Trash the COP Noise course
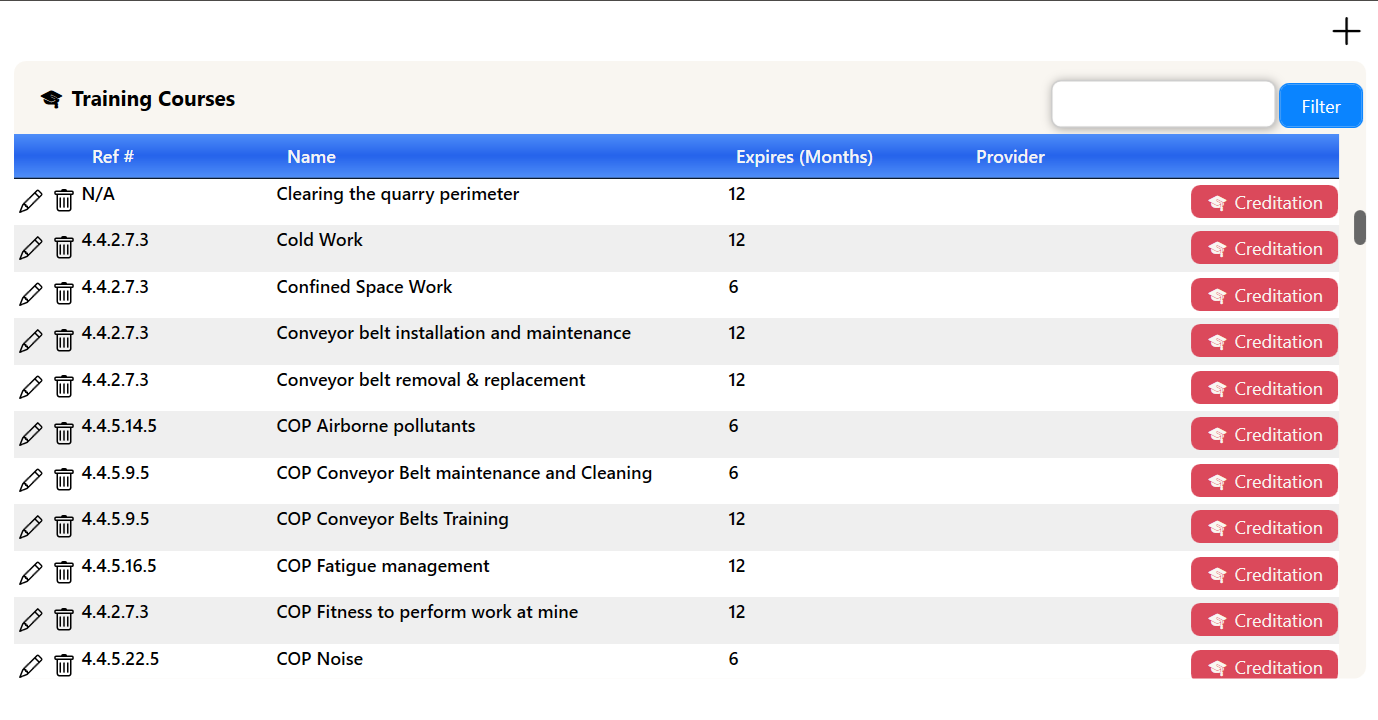Screen dimensions: 1378x720 [64, 666]
